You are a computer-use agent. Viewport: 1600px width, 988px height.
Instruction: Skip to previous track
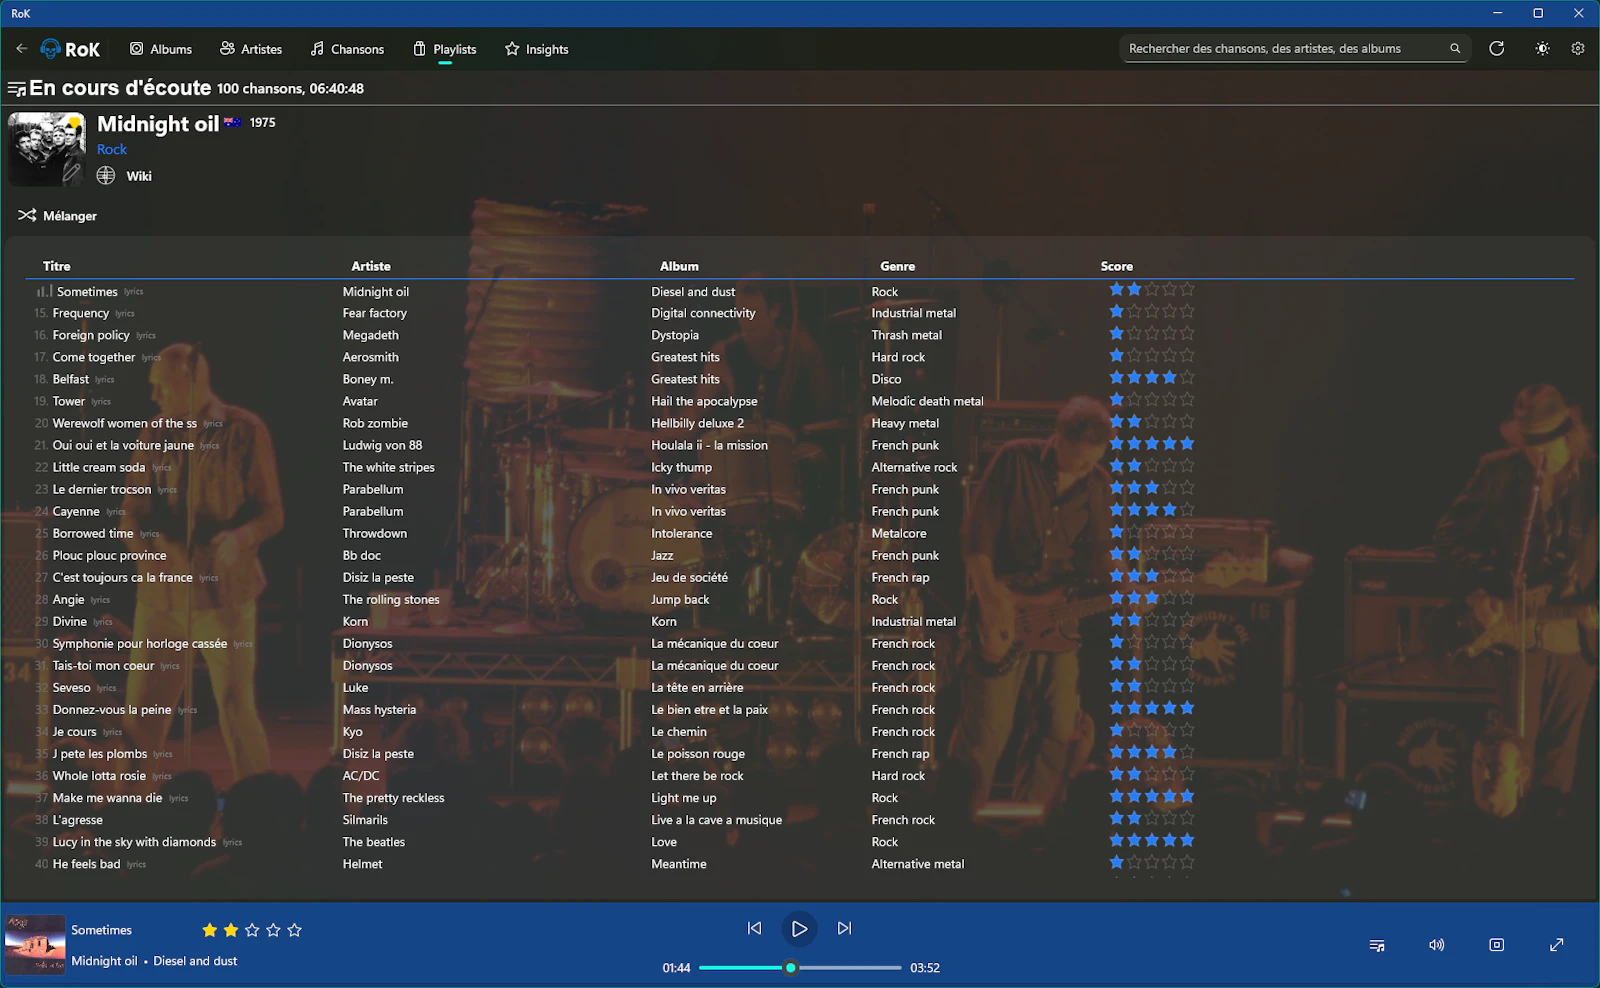(x=755, y=928)
